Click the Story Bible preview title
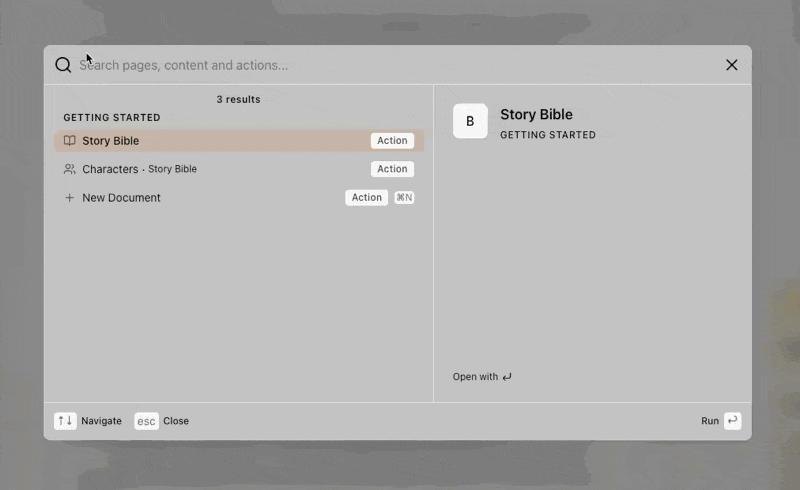The height and width of the screenshot is (490, 800). click(536, 114)
